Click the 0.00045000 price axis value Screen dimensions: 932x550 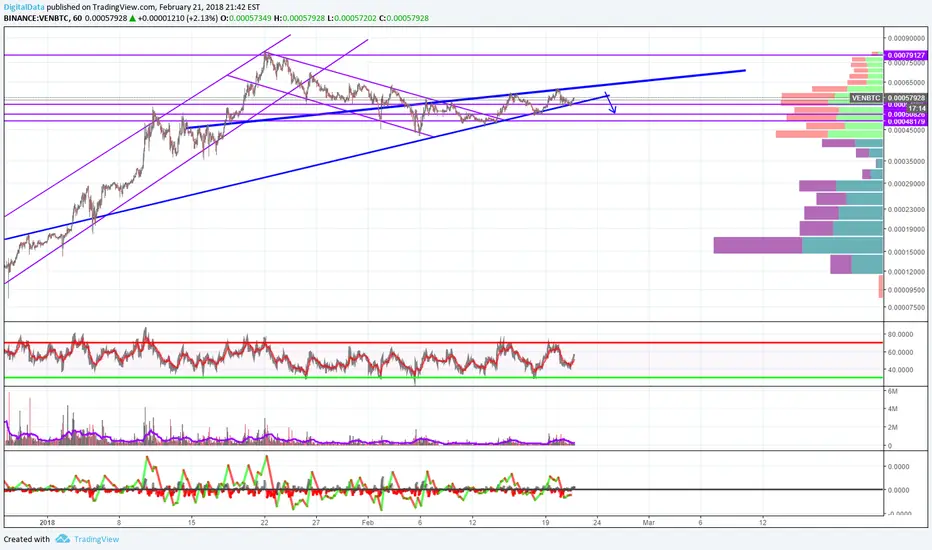906,130
